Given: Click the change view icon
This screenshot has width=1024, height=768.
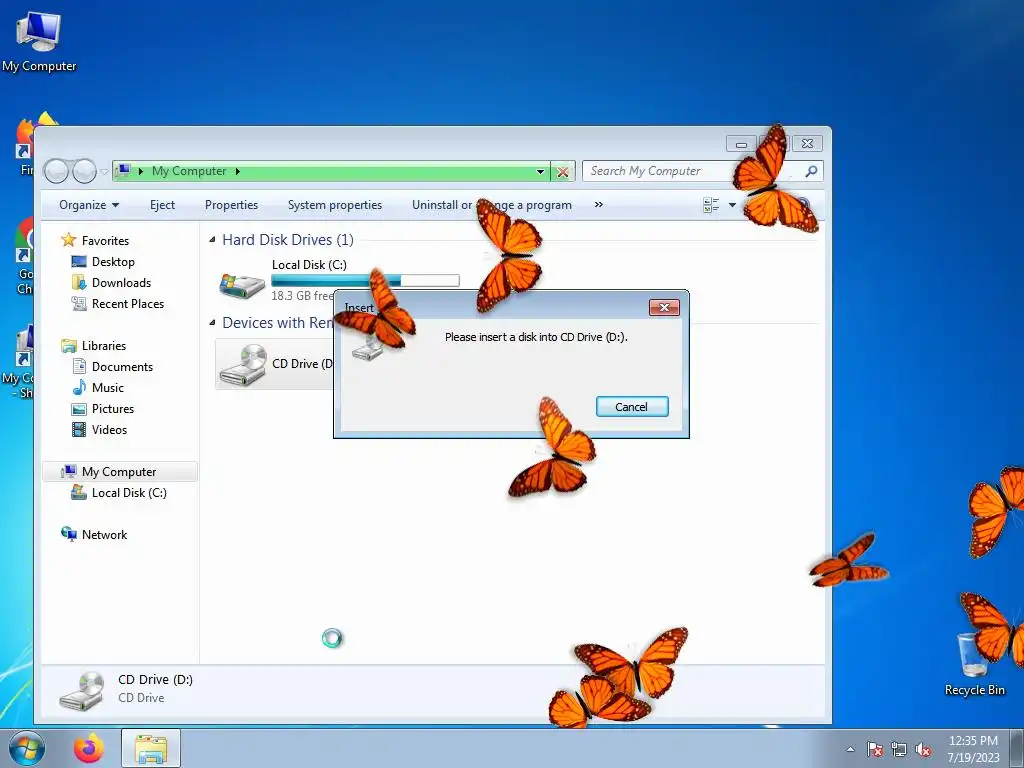Looking at the screenshot, I should point(711,205).
